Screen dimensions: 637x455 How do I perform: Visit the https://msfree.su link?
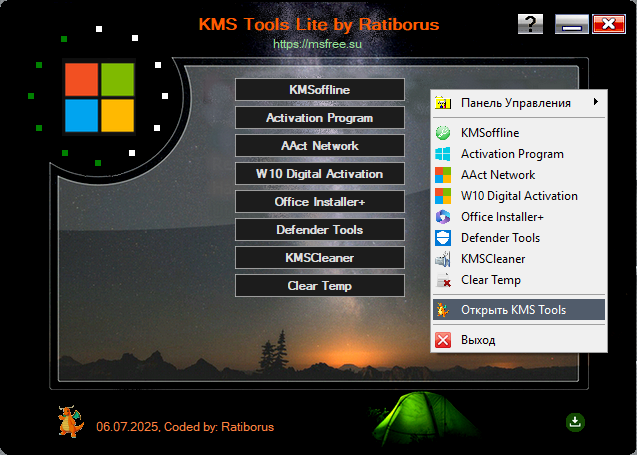point(317,44)
